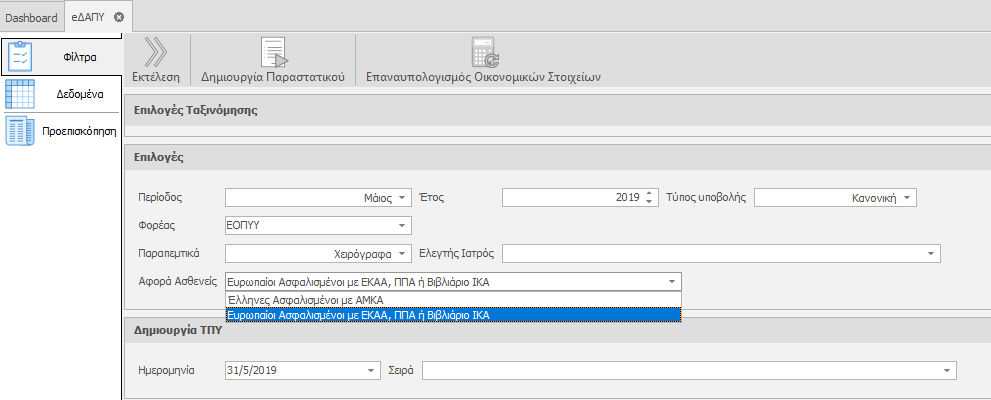Expand the Σειρά dropdown
This screenshot has width=991, height=400.
tap(947, 371)
